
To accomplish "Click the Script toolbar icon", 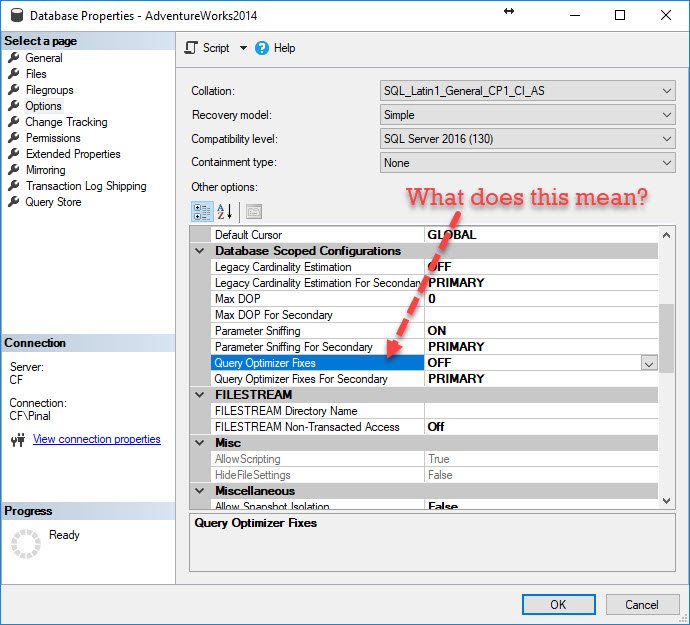I will pyautogui.click(x=191, y=48).
